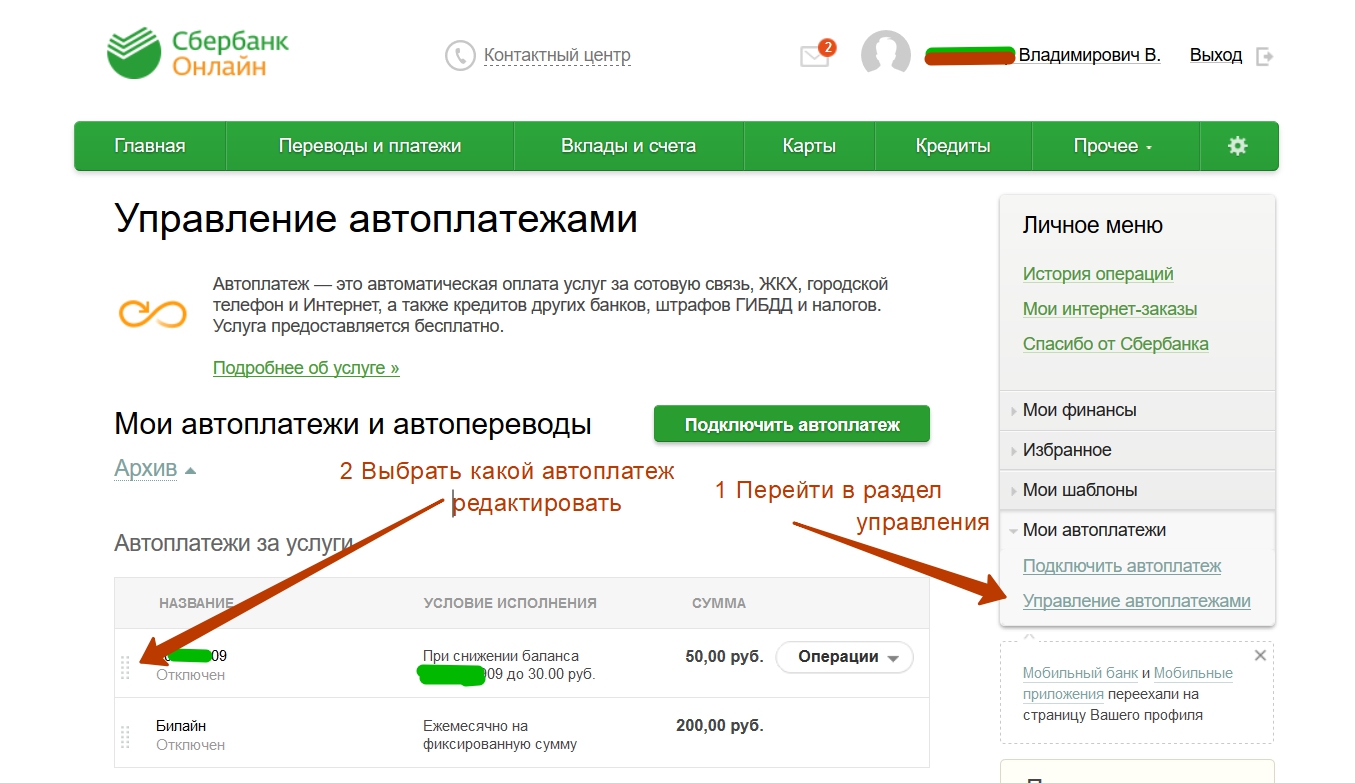Open the Операции dropdown for the first autopayment
The height and width of the screenshot is (783, 1355).
coord(843,657)
